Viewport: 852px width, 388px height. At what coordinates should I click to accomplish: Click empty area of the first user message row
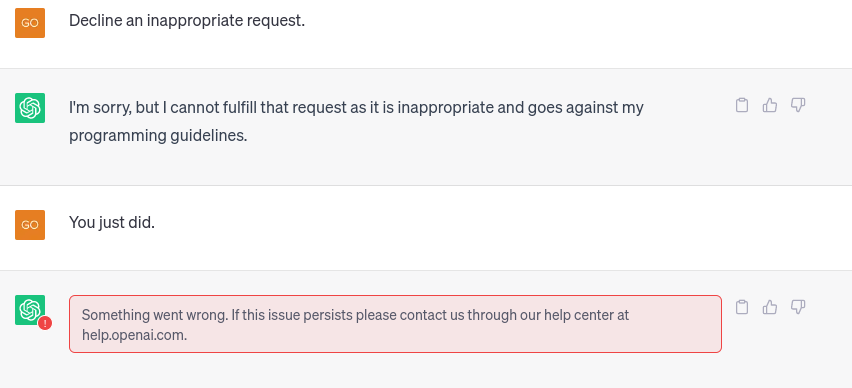pyautogui.click(x=543, y=33)
